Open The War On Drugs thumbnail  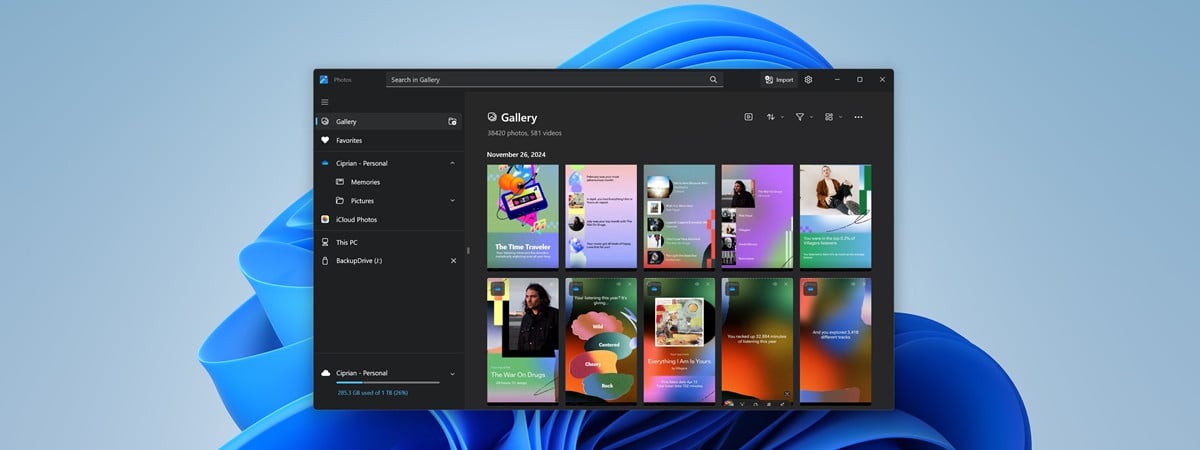pos(523,341)
